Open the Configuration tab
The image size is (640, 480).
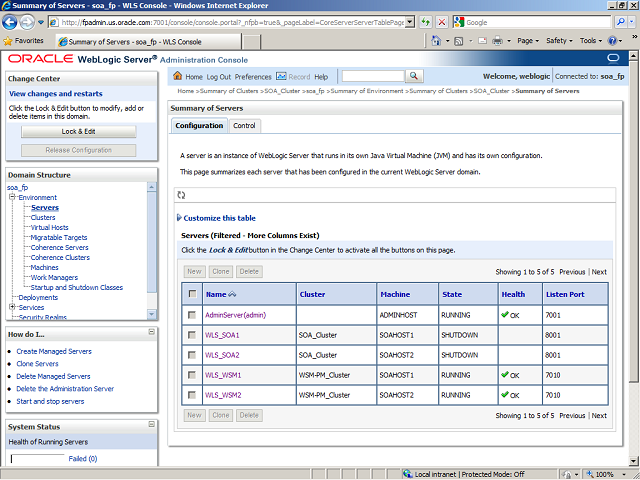198,126
